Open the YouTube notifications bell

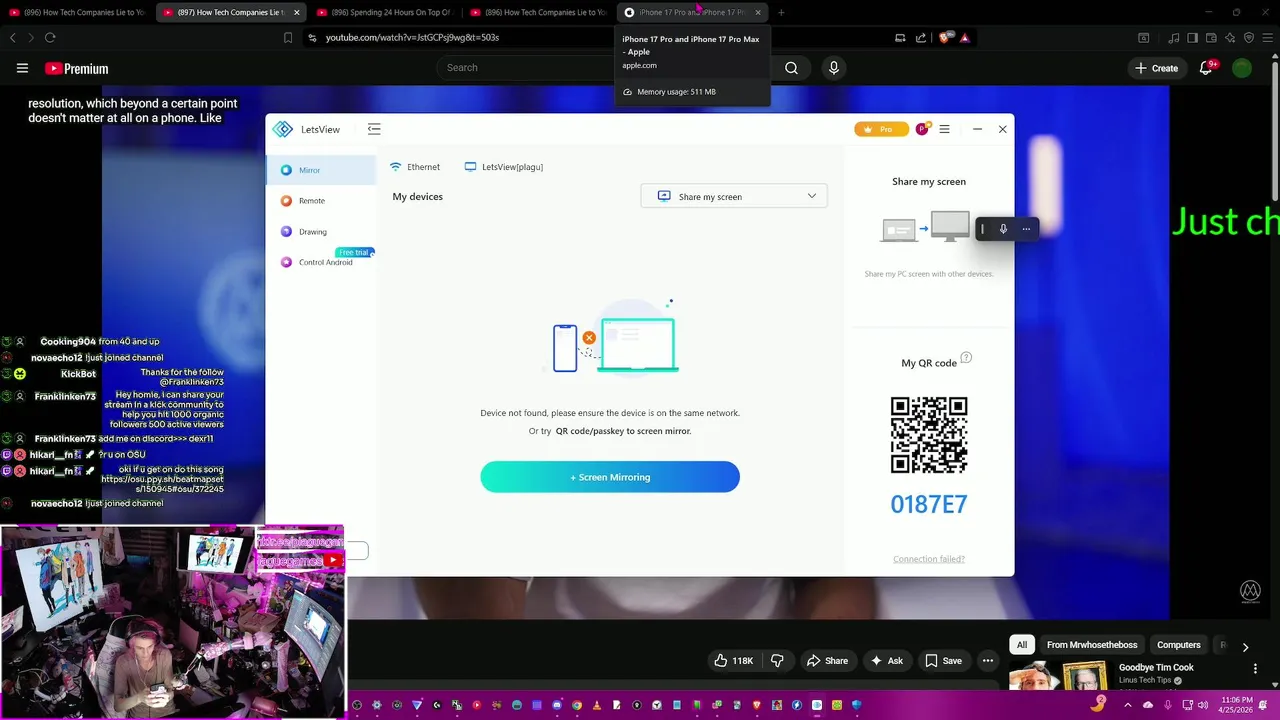pos(1207,68)
